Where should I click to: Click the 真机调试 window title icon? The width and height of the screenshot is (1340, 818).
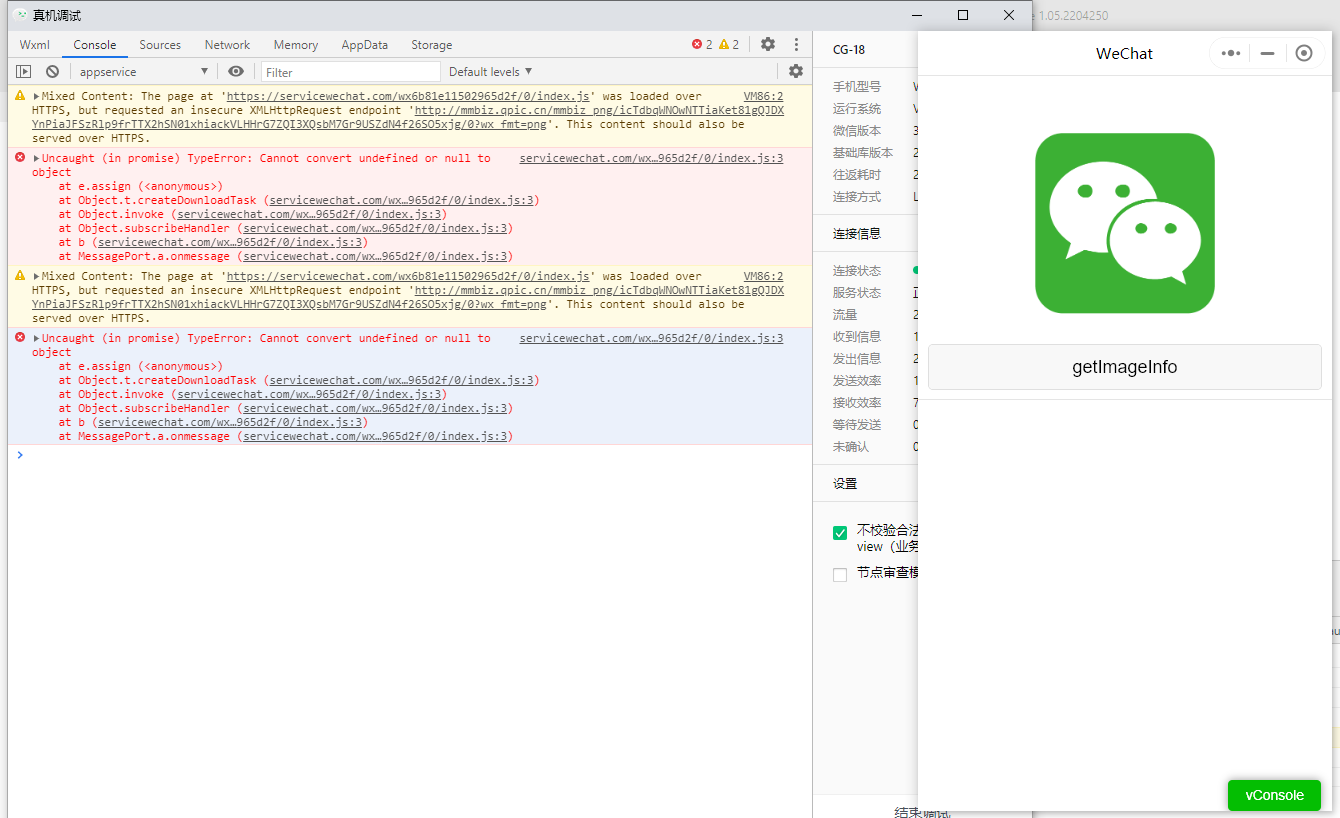click(20, 15)
